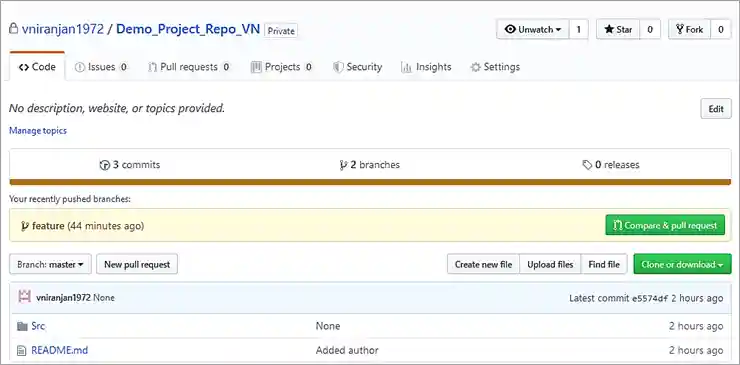
Task: View stargazers count next to Star
Action: tap(650, 29)
